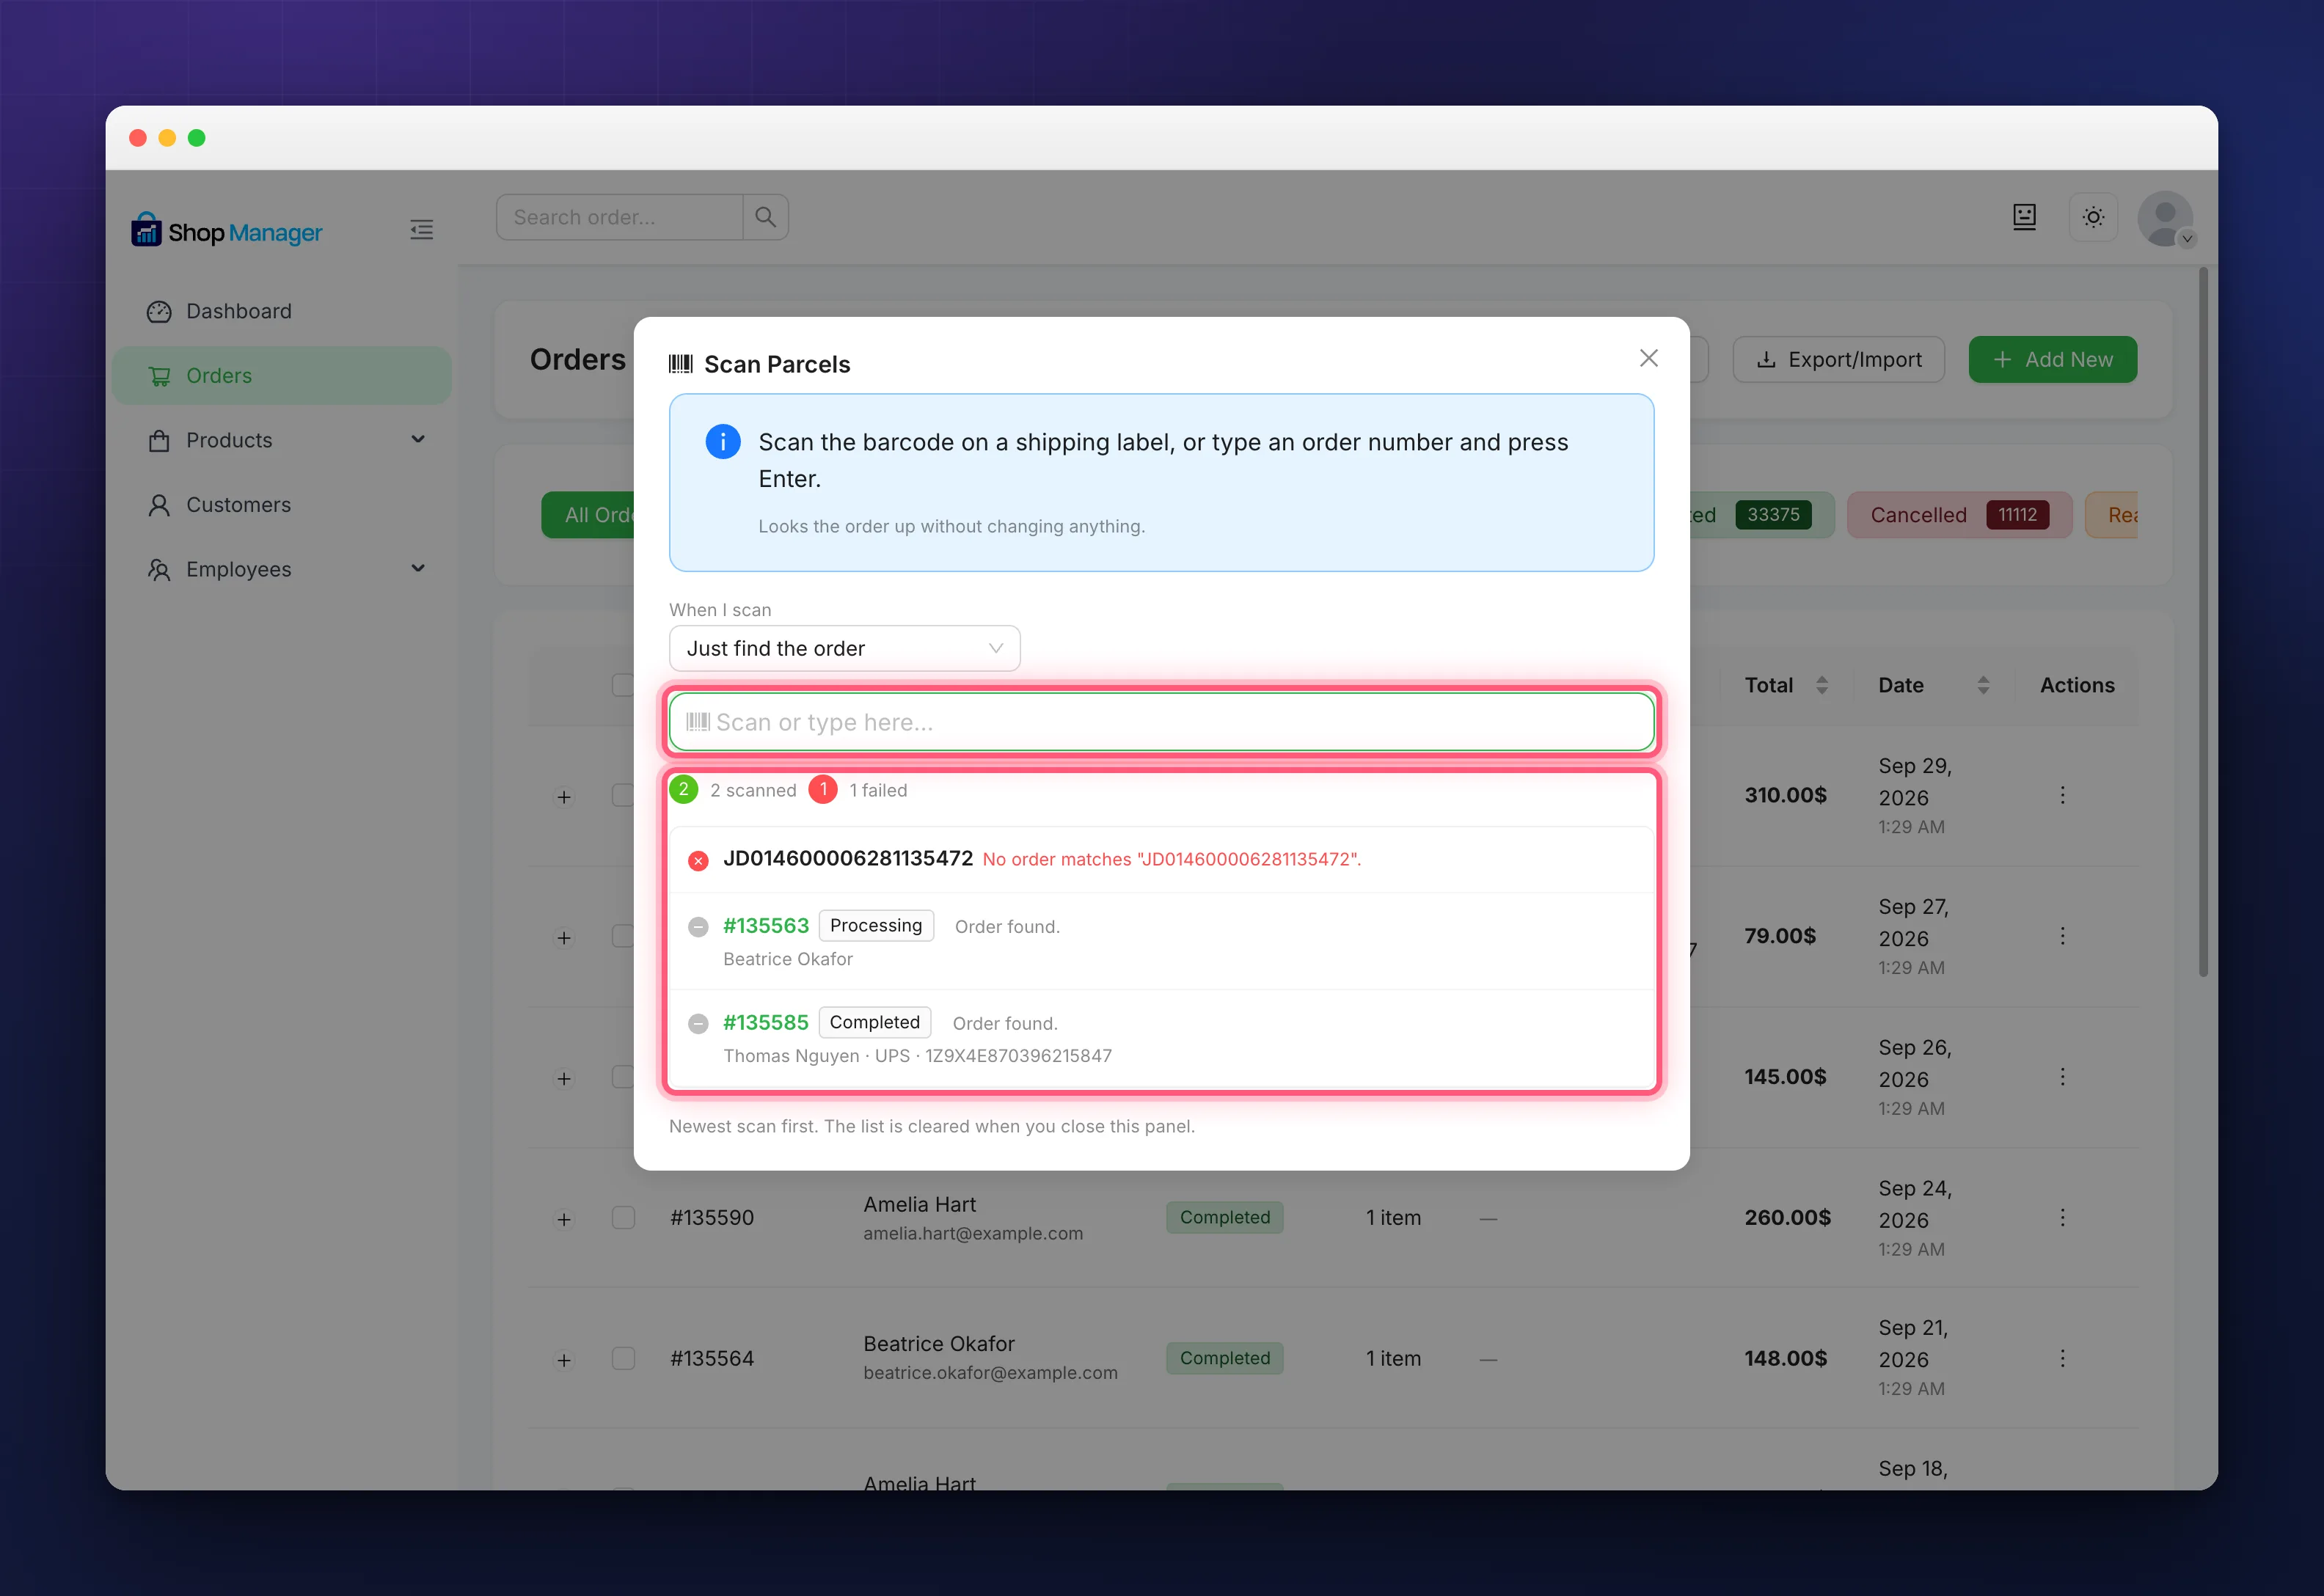The image size is (2324, 1596).
Task: Open scanned order #135563 link
Action: 766,926
